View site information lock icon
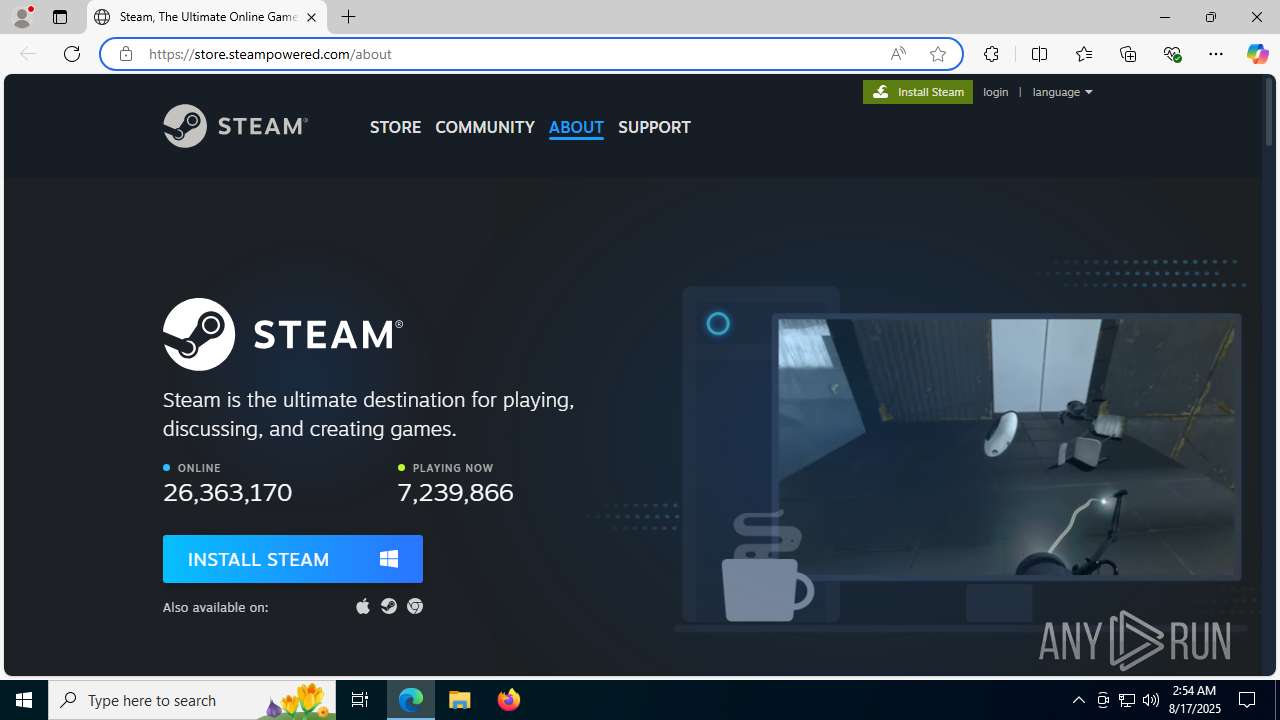The height and width of the screenshot is (720, 1280). pos(125,54)
